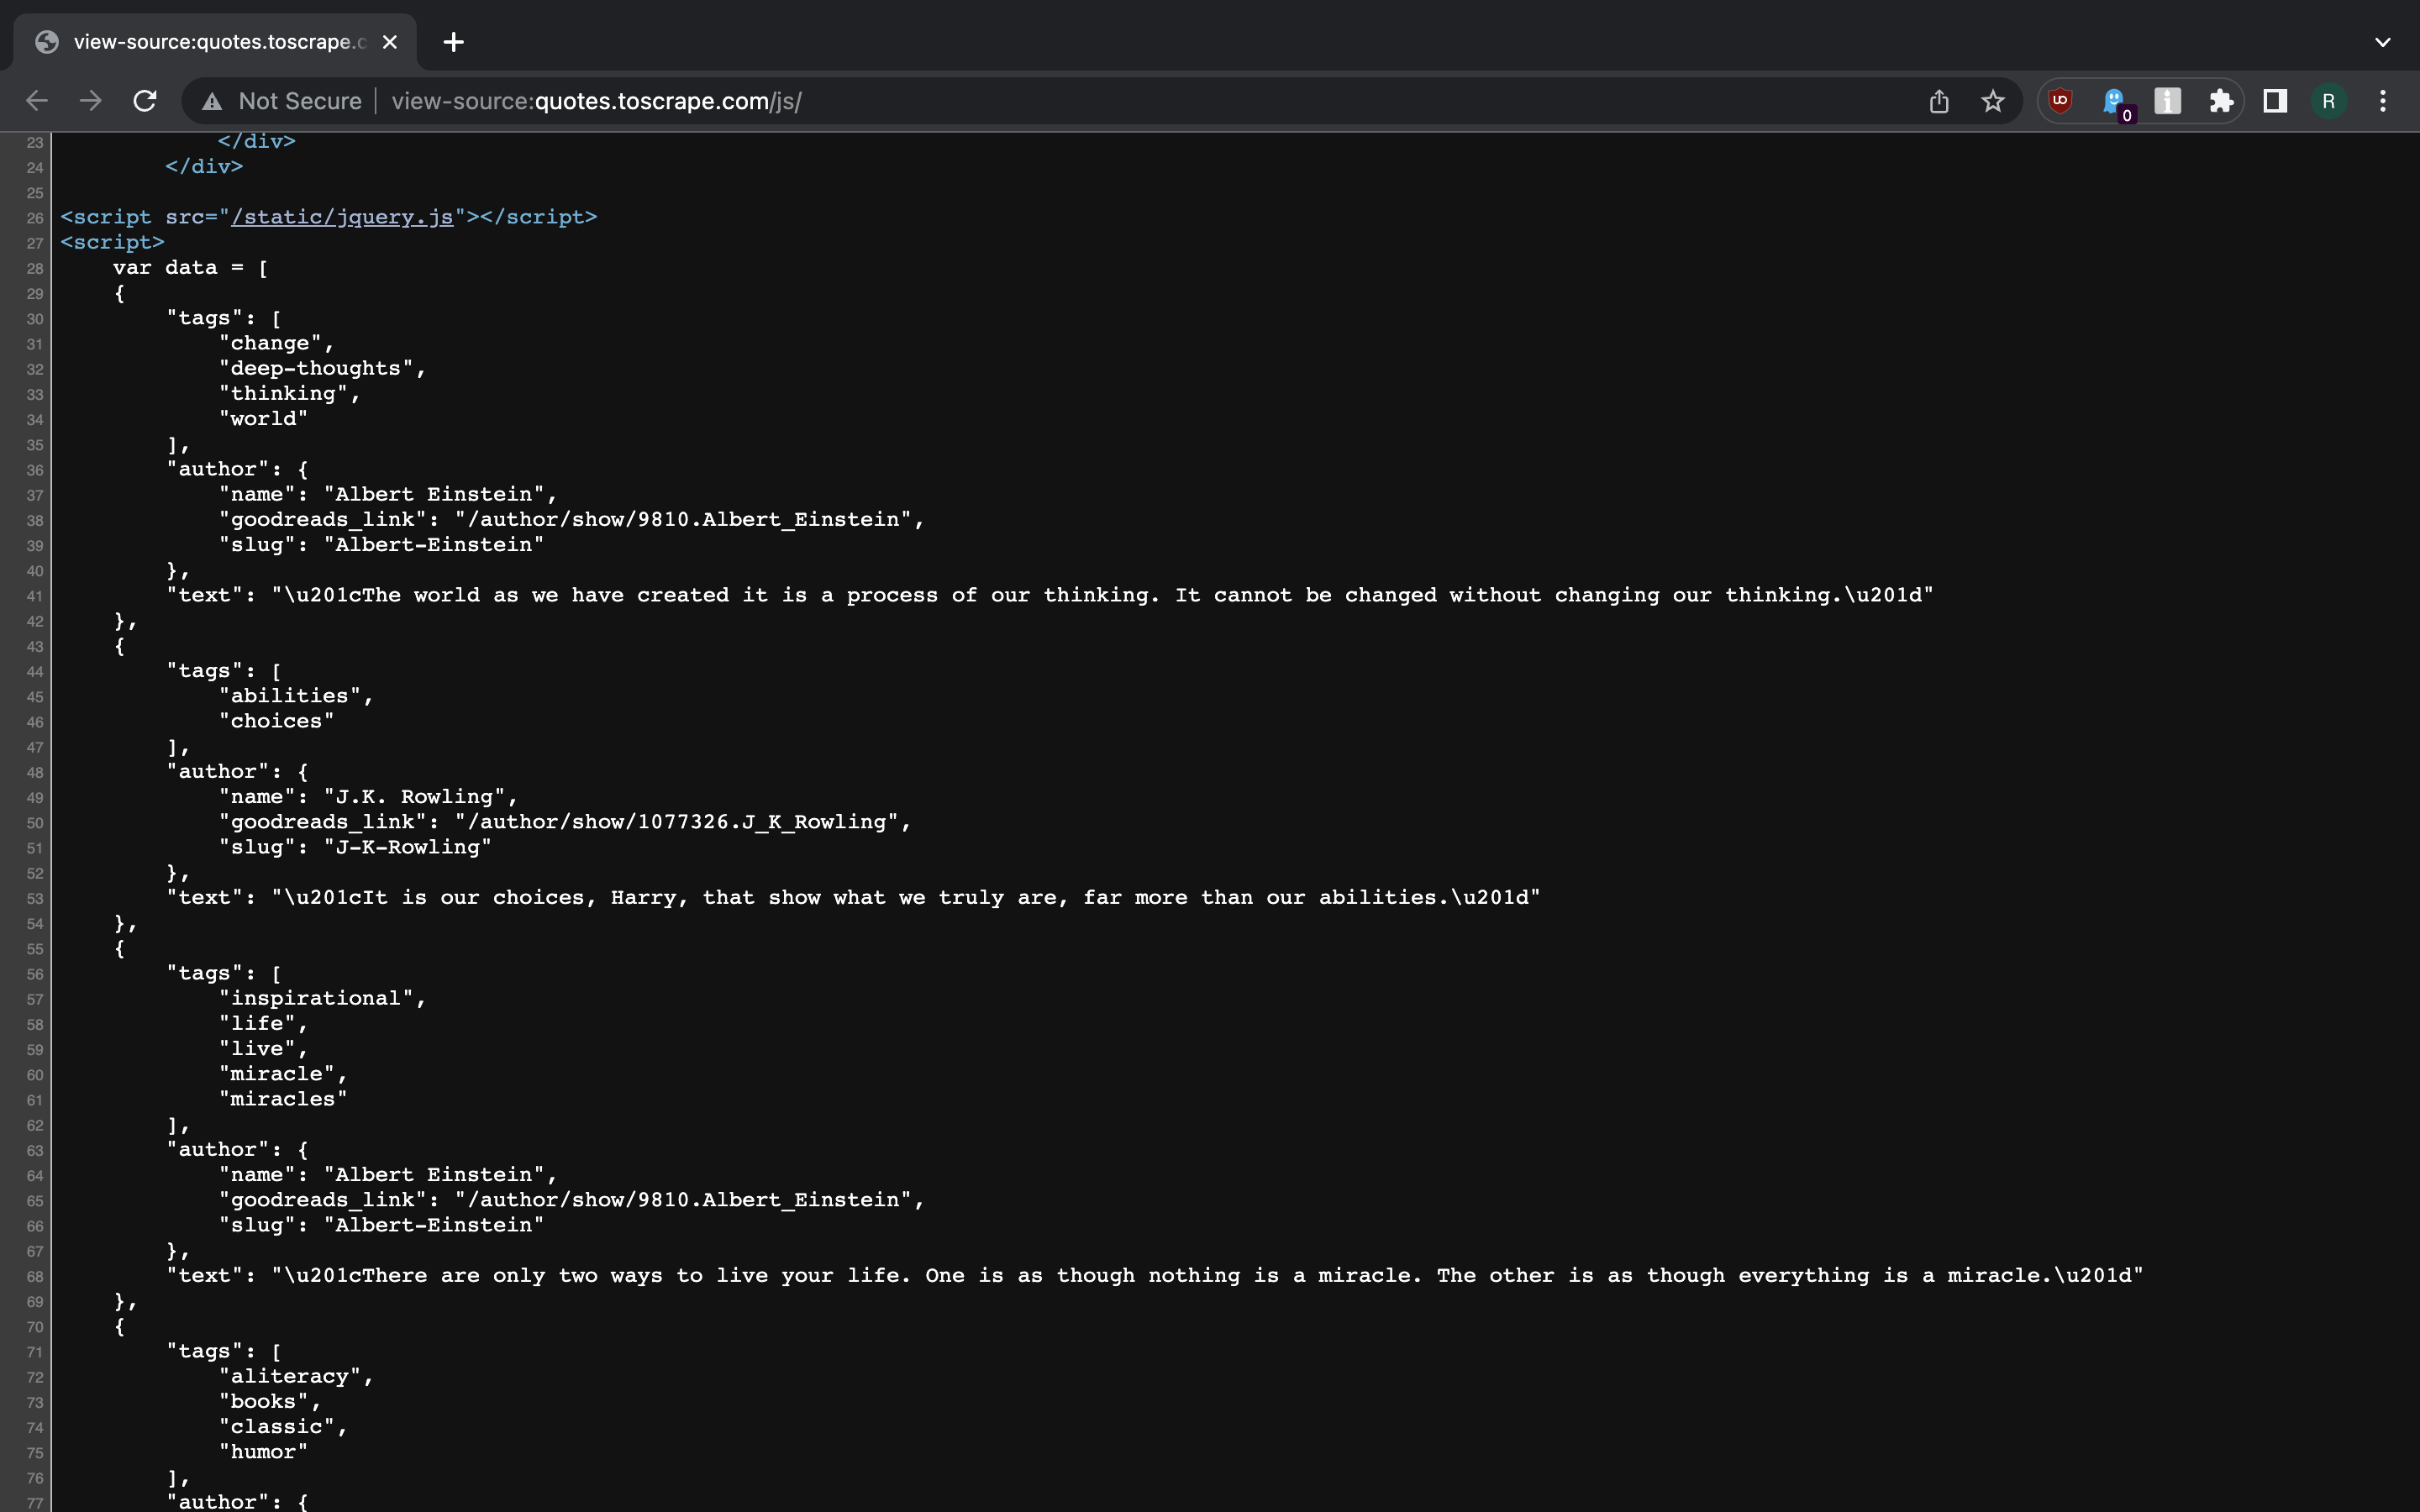Click the browser forward arrow
The height and width of the screenshot is (1512, 2420).
click(x=91, y=101)
